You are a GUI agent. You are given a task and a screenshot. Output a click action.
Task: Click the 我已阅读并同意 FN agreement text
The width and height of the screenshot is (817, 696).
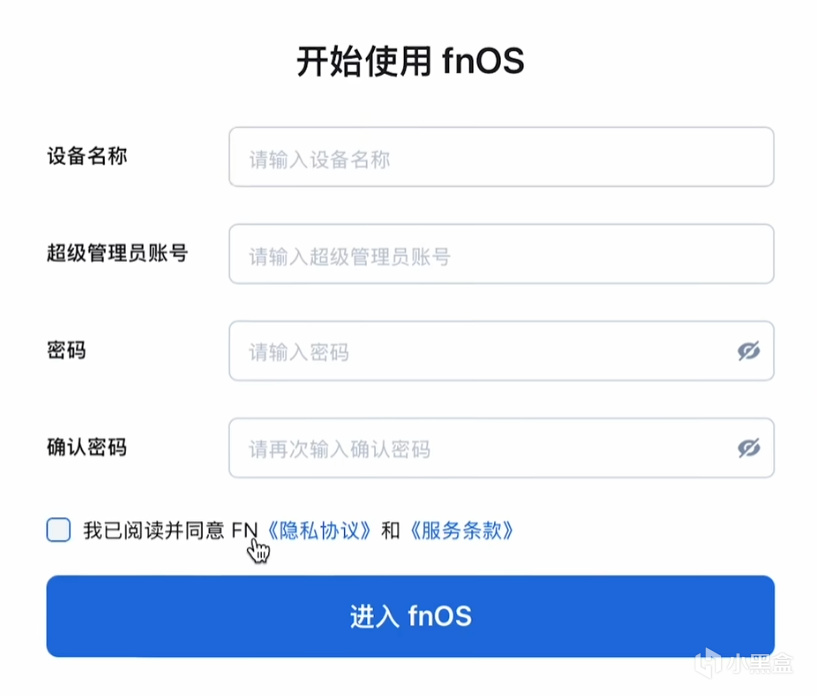(160, 530)
